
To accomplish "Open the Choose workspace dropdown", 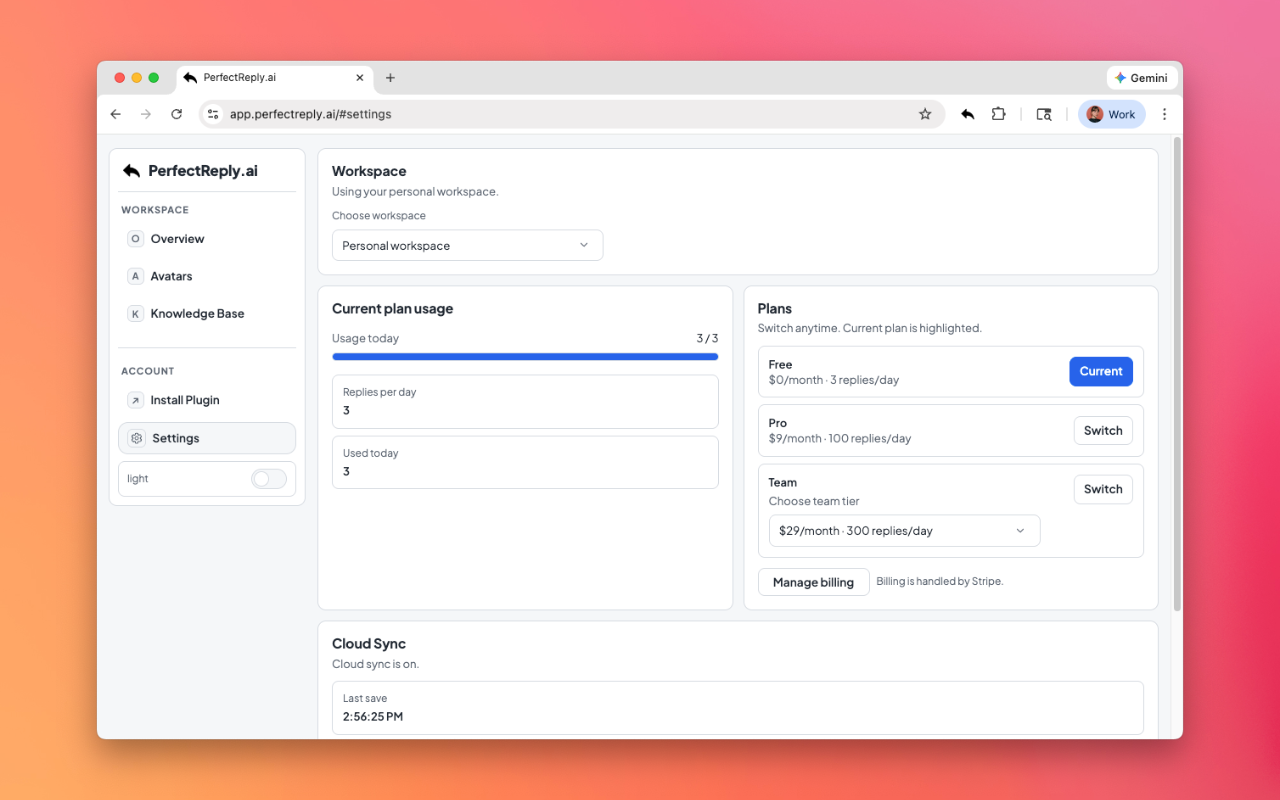I will 467,245.
